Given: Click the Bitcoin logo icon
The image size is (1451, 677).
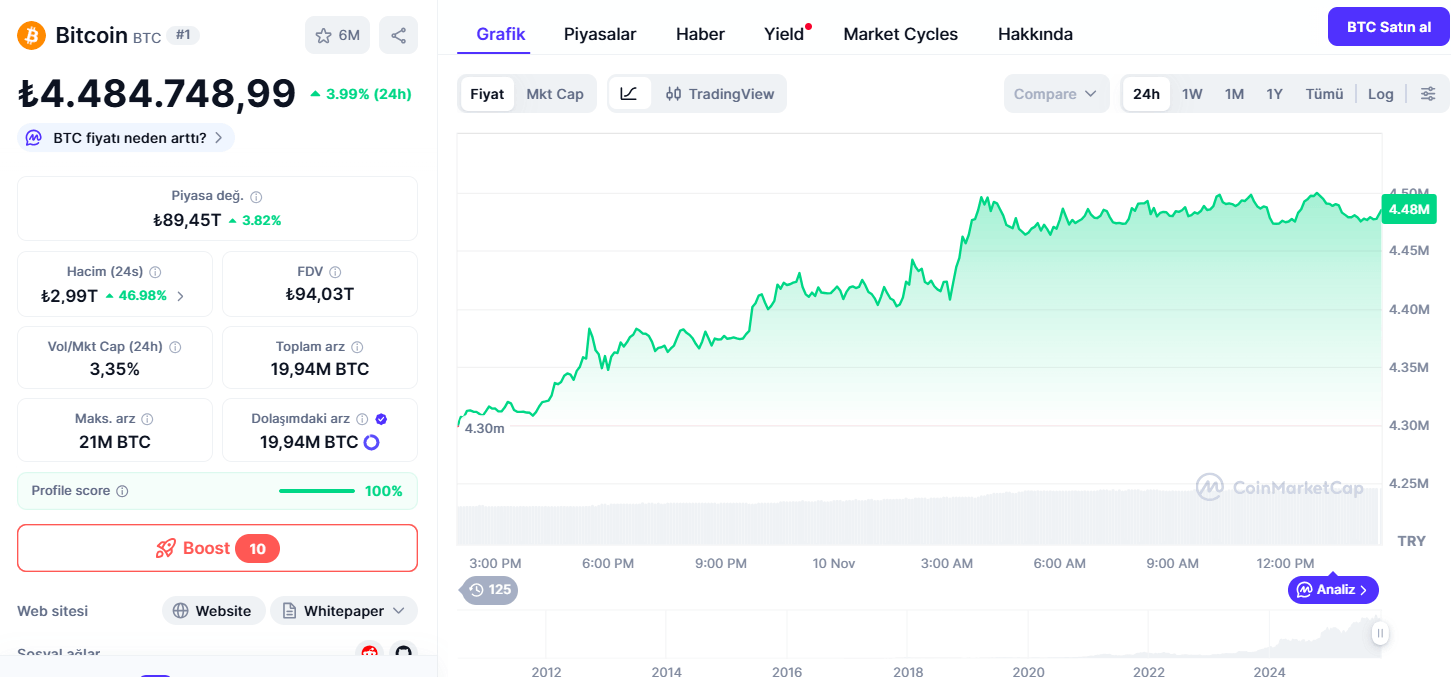Looking at the screenshot, I should (32, 36).
